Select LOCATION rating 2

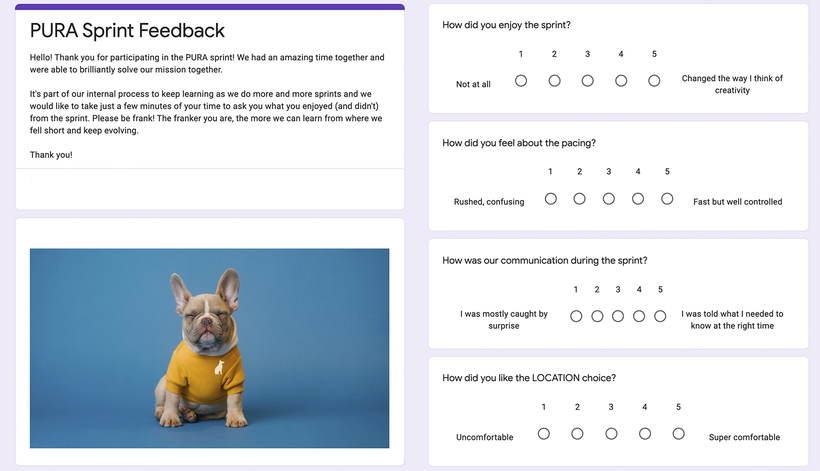coord(577,434)
